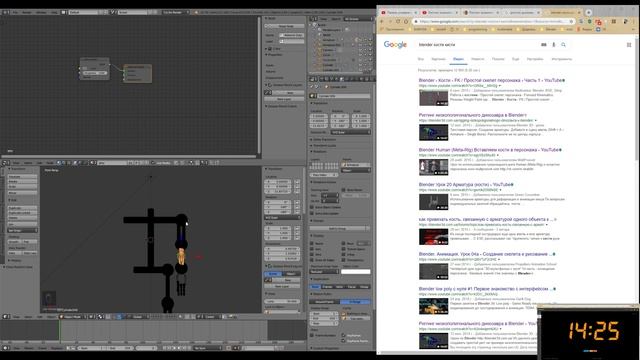The height and width of the screenshot is (360, 640).
Task: Open timeline editor type selector icon
Action: click(6, 348)
